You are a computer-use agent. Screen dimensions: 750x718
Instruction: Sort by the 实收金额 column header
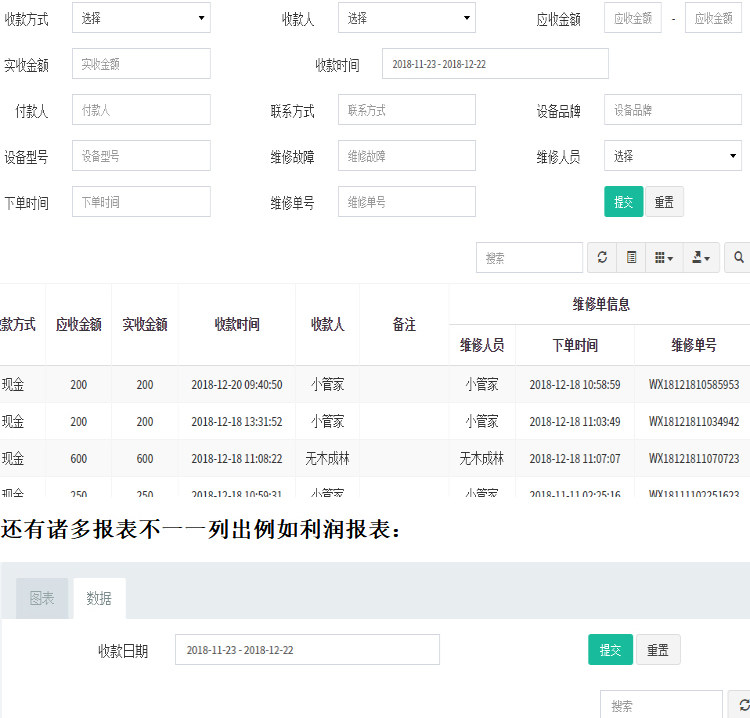[145, 324]
